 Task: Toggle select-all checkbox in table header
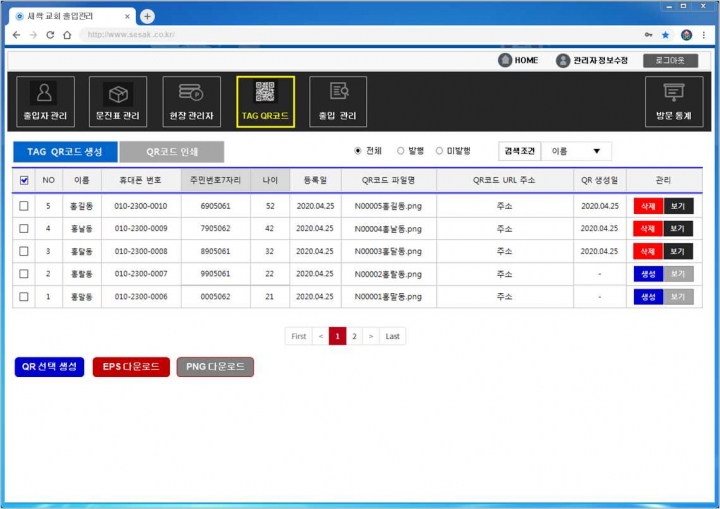[x=24, y=180]
